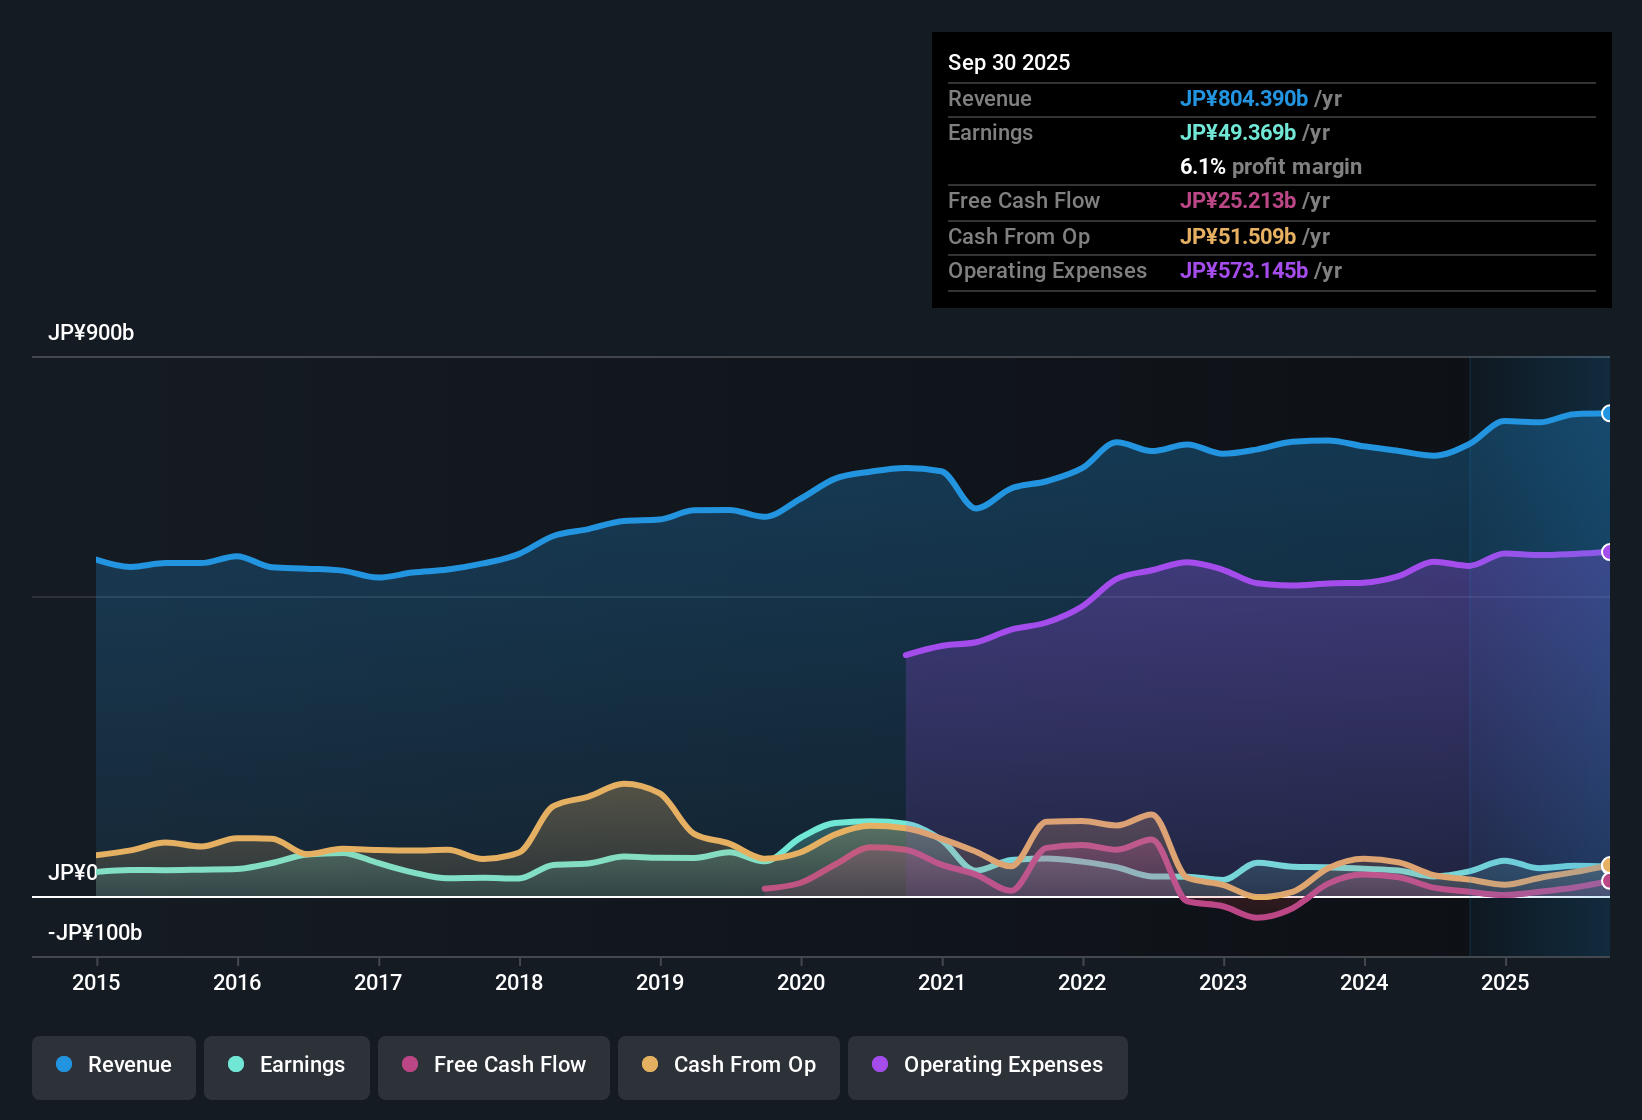Select the 2025 year label on the axis
Viewport: 1642px width, 1120px height.
tap(1507, 983)
